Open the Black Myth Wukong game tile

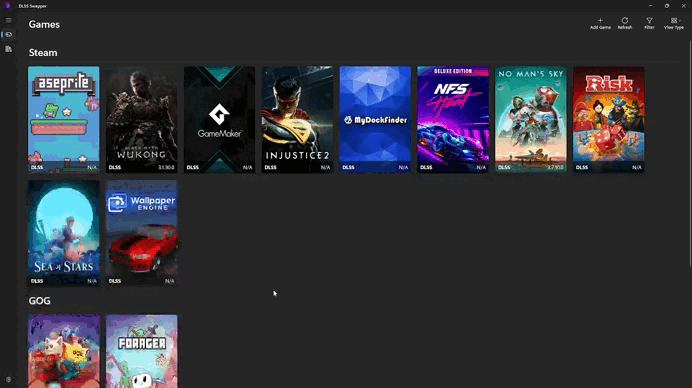pos(142,119)
